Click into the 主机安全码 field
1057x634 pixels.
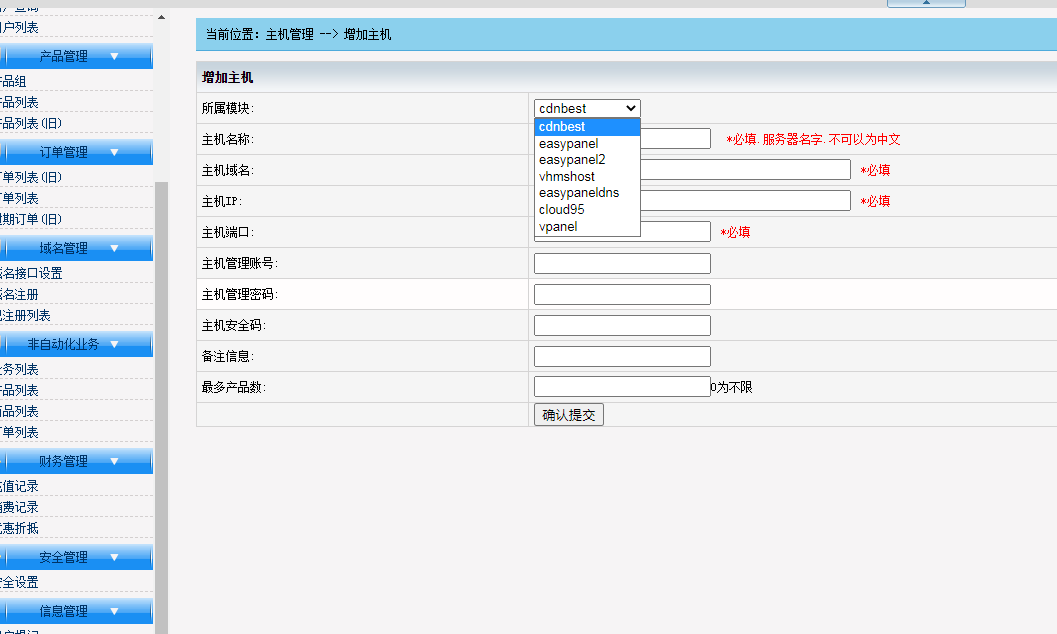(622, 326)
